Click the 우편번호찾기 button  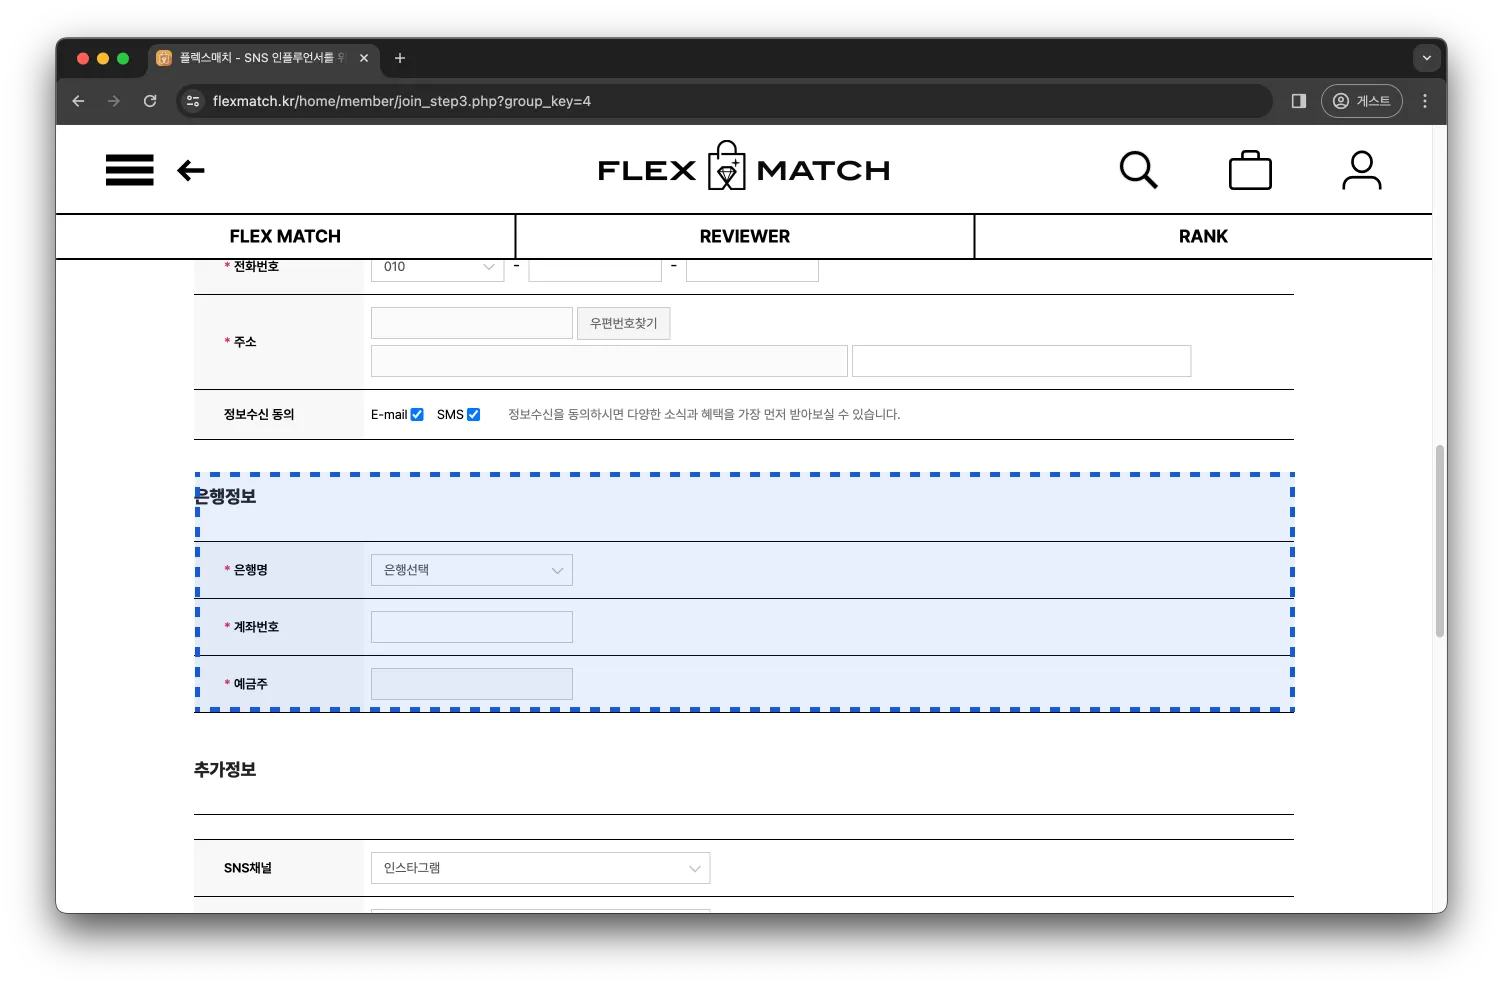tap(623, 323)
